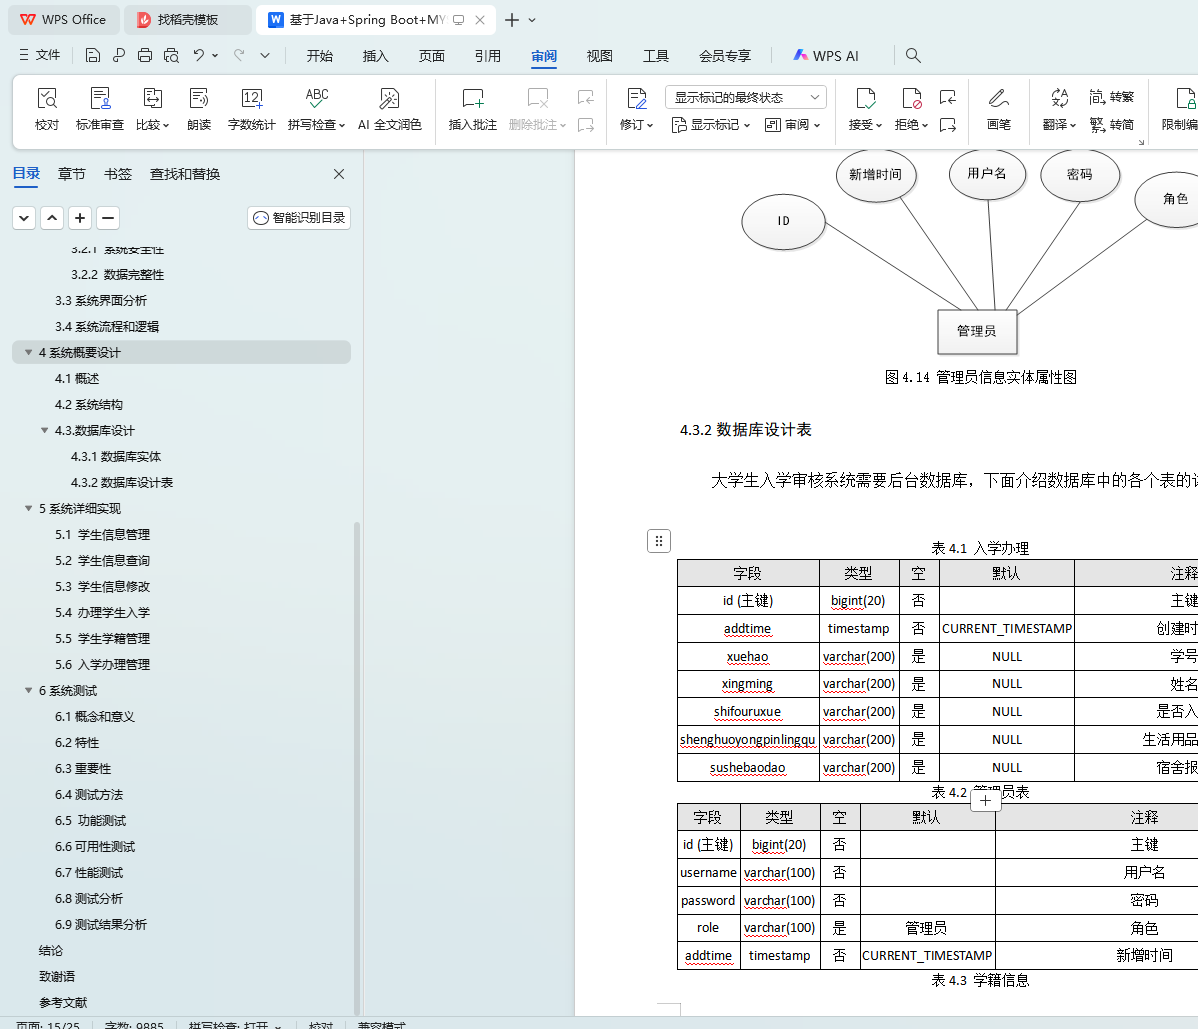Open 显示标记的最终状态 dropdown

(746, 97)
